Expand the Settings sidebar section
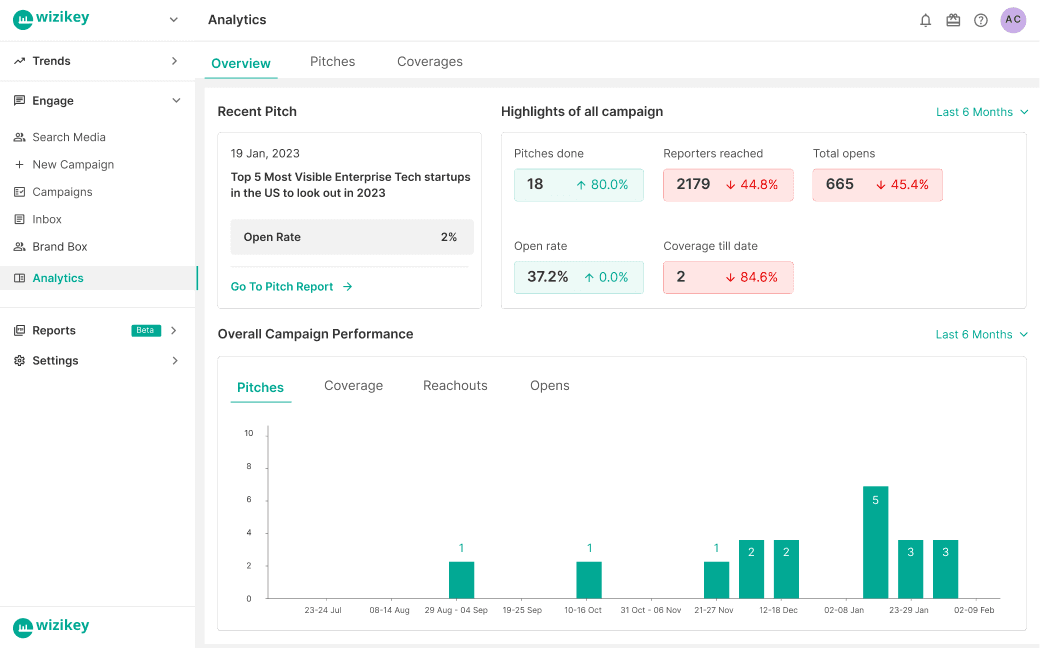 pos(174,360)
